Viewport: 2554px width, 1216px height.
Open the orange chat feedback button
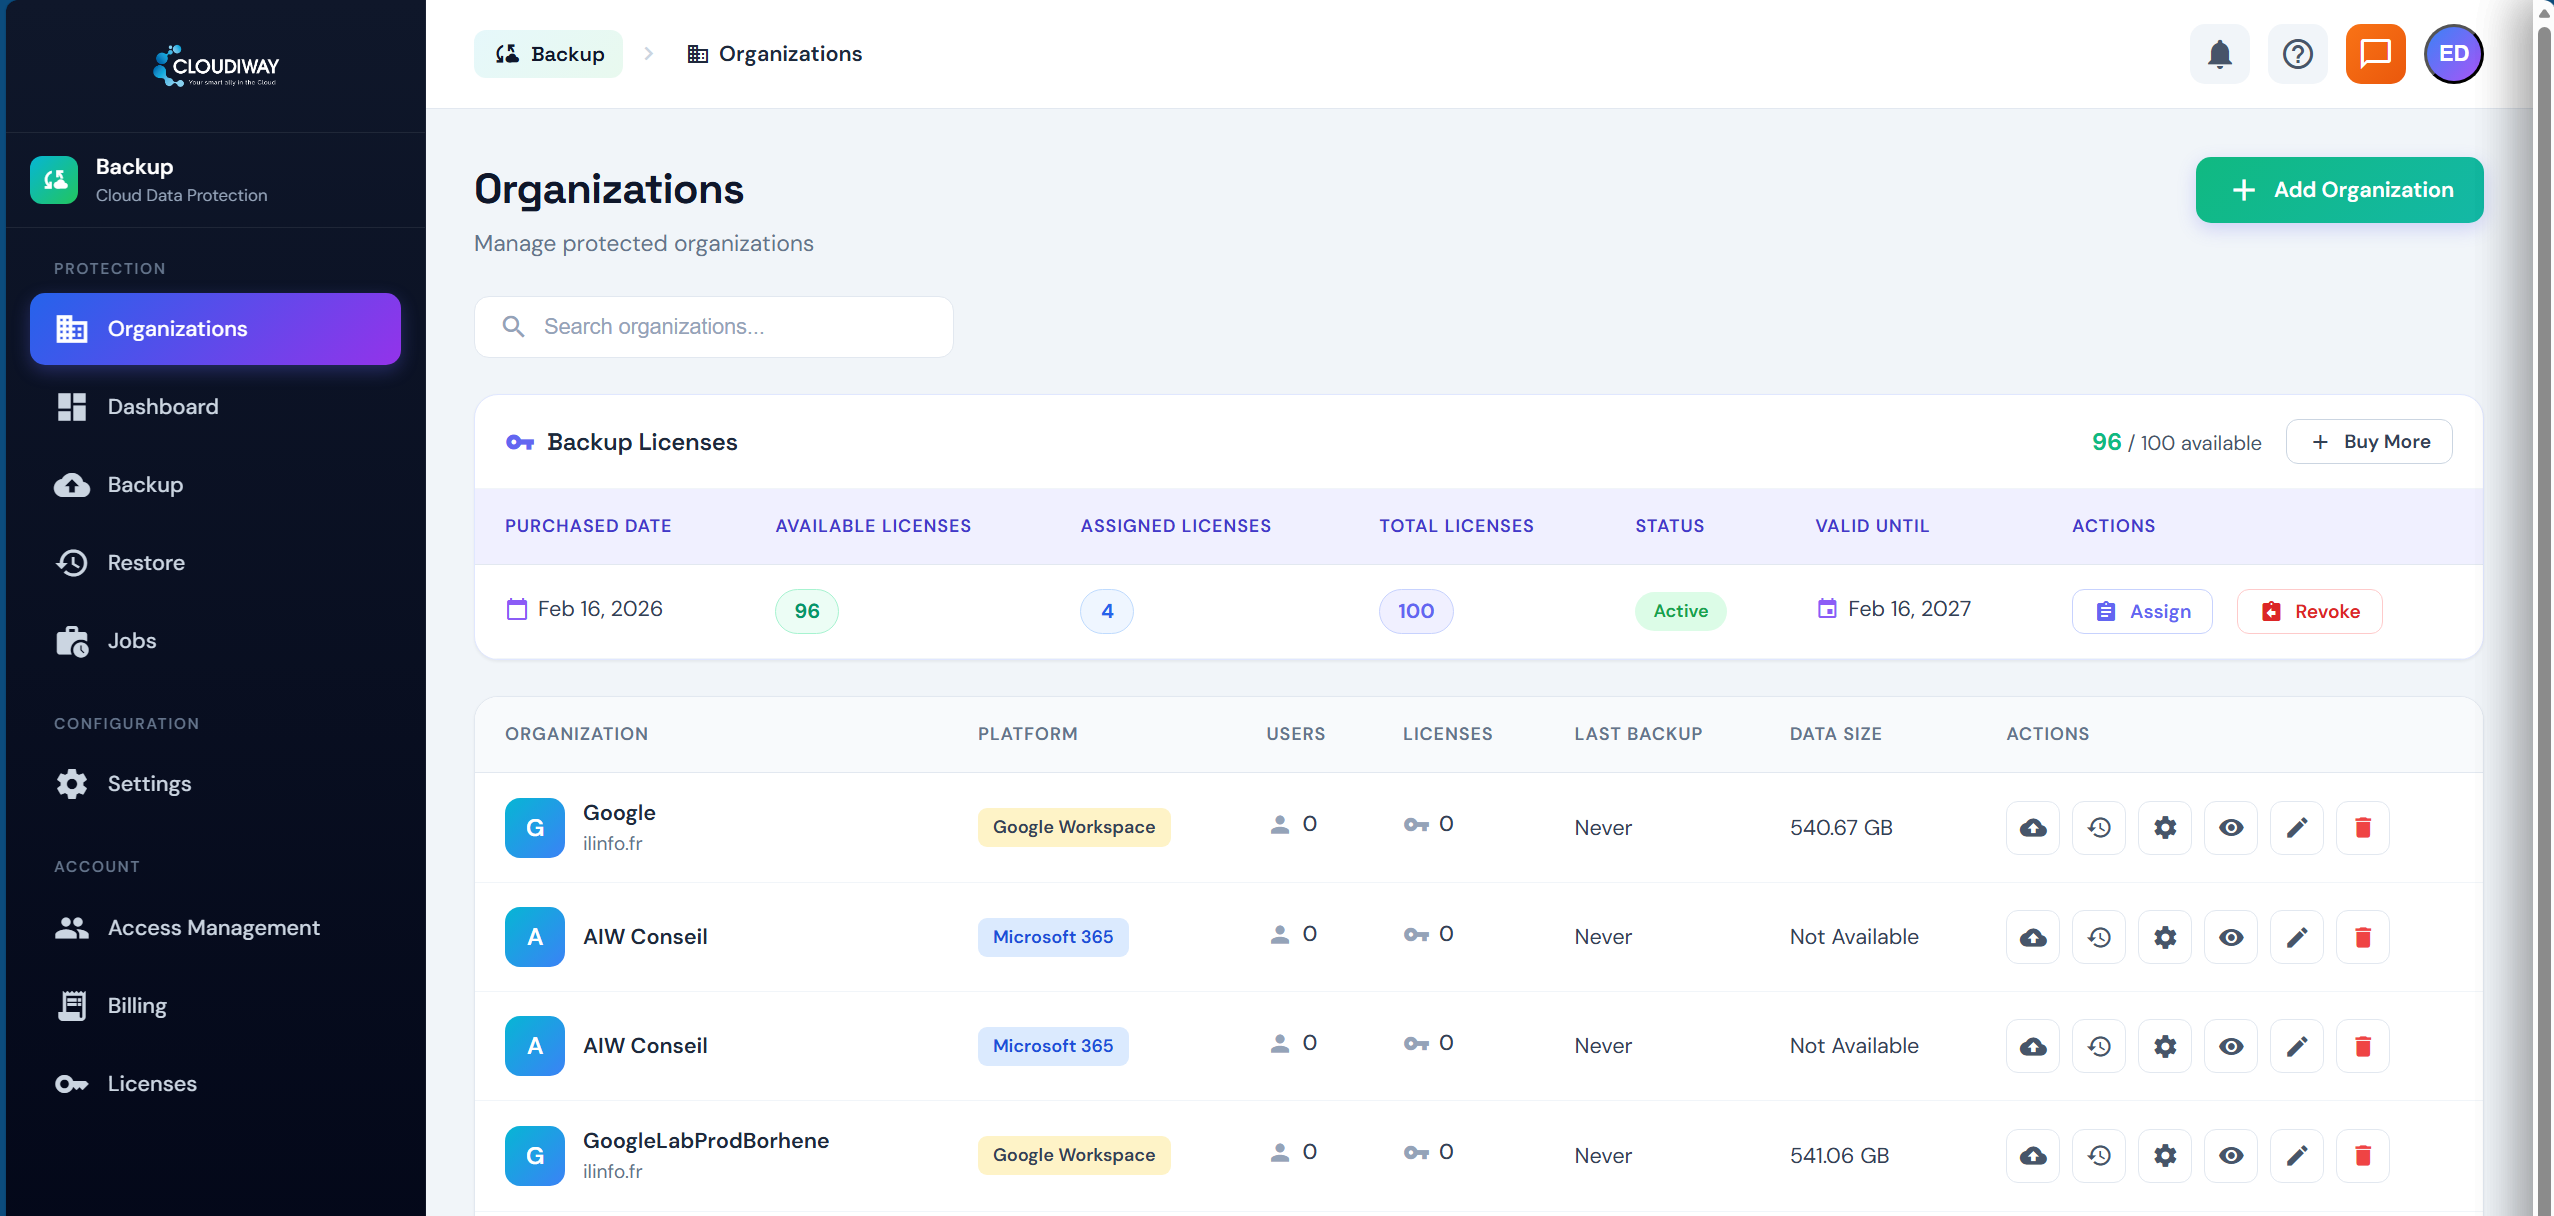pos(2375,54)
